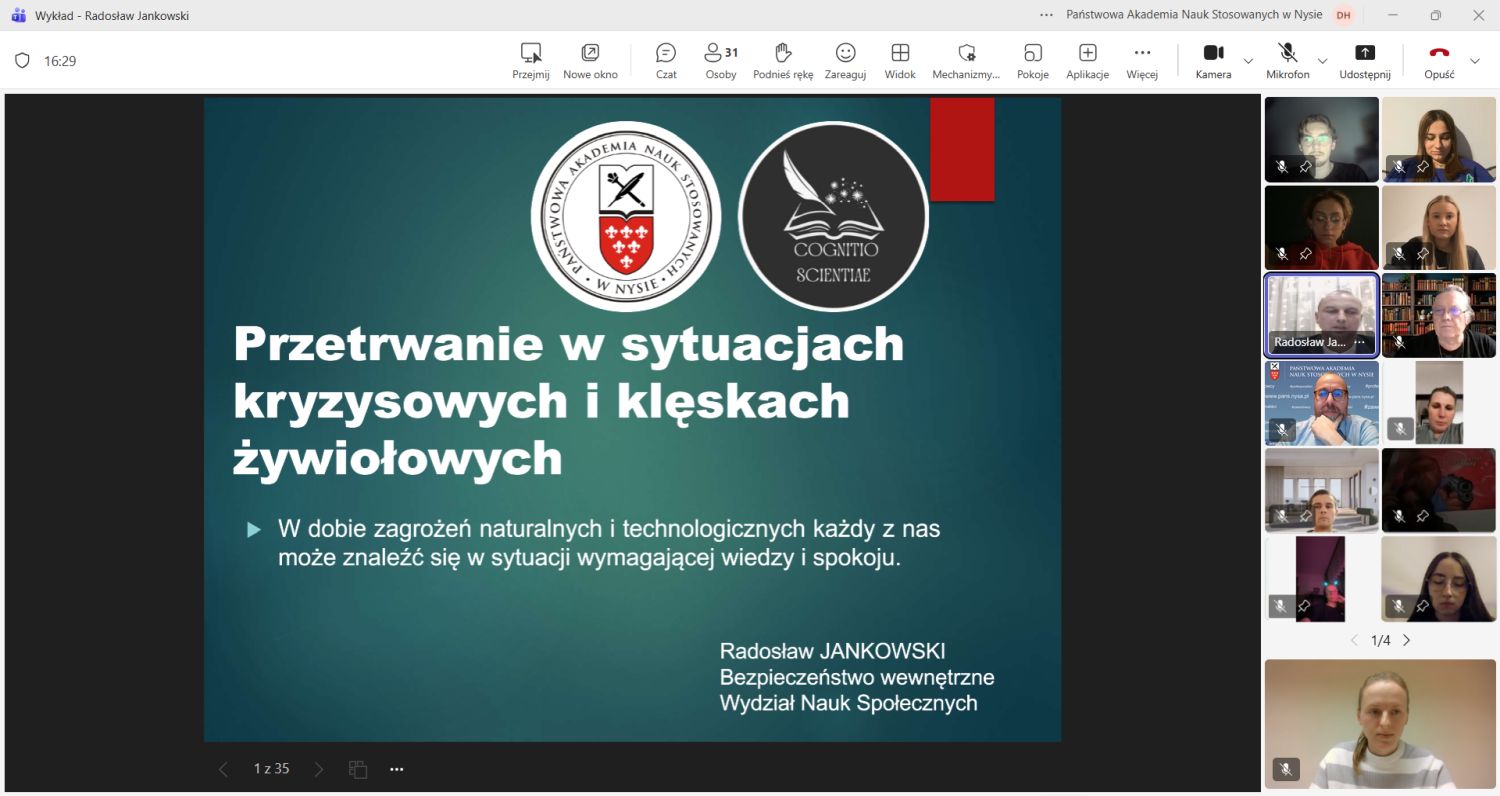Open the Widok view options

pos(899,60)
